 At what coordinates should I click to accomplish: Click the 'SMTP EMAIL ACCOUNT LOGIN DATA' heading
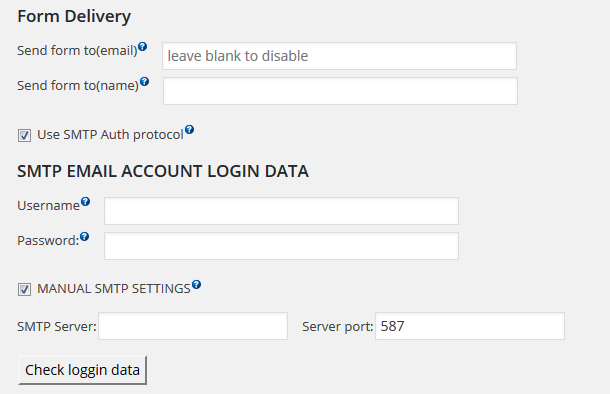[x=163, y=171]
